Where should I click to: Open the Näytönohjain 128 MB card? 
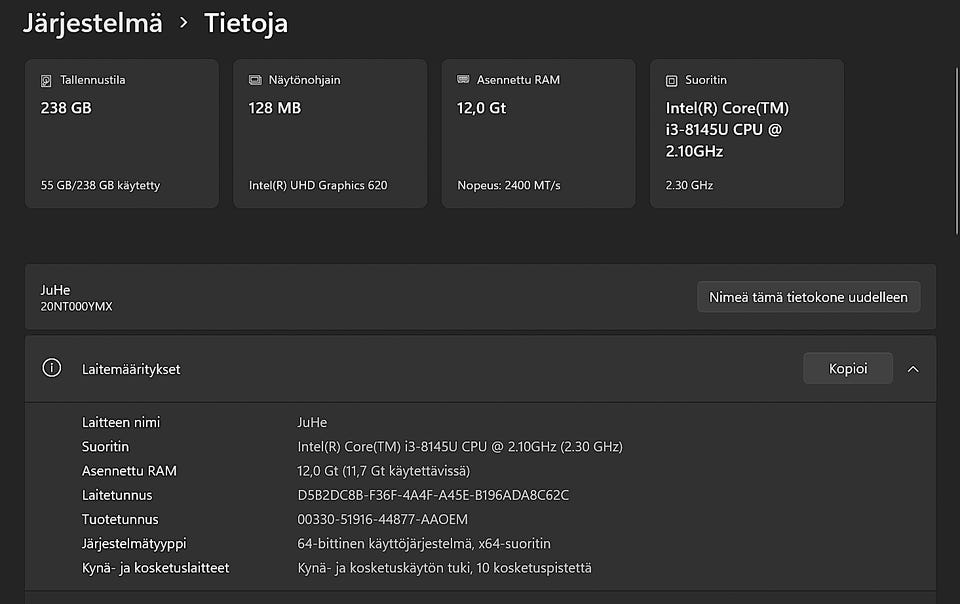pos(330,134)
